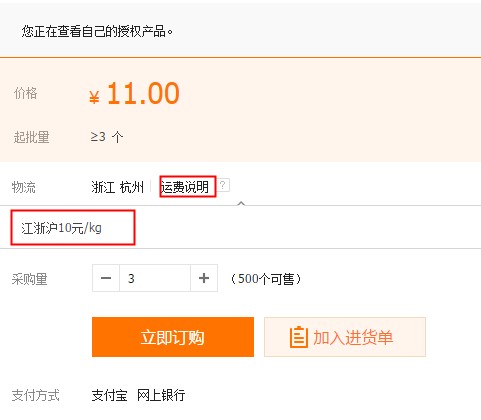The height and width of the screenshot is (420, 481).
Task: Click the question mark help icon
Action: coord(224,185)
